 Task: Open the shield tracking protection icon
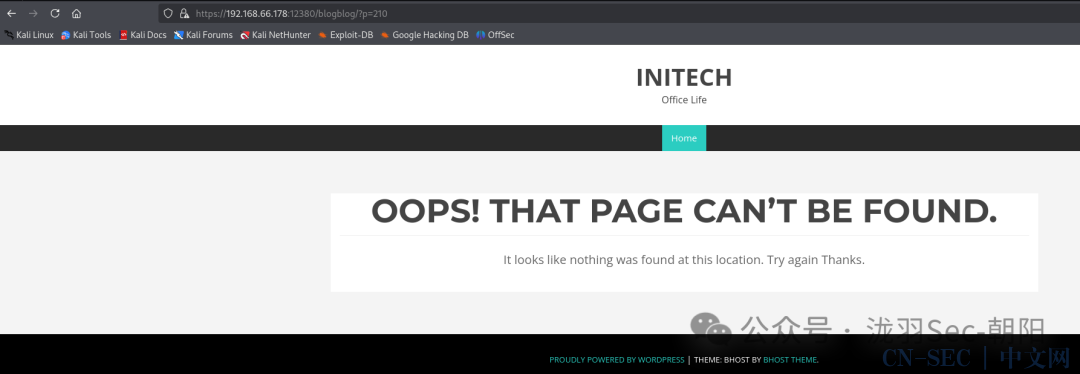coord(167,13)
